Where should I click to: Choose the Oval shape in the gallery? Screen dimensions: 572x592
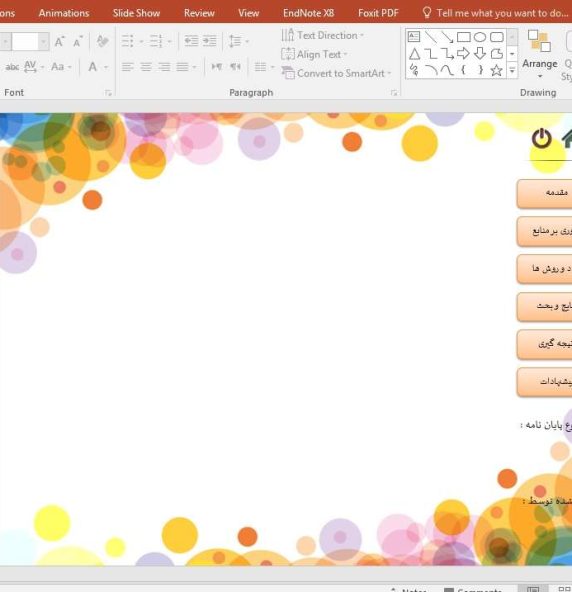coord(480,37)
